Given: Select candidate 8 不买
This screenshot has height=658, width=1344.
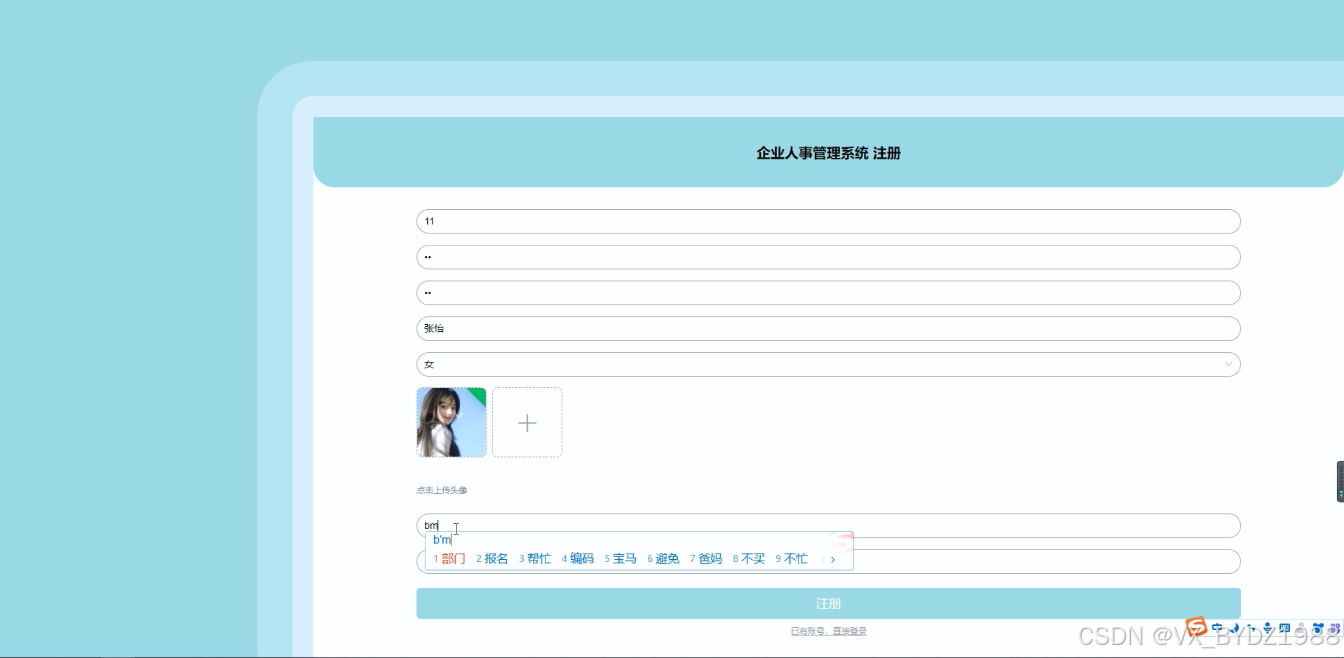Looking at the screenshot, I should (749, 559).
